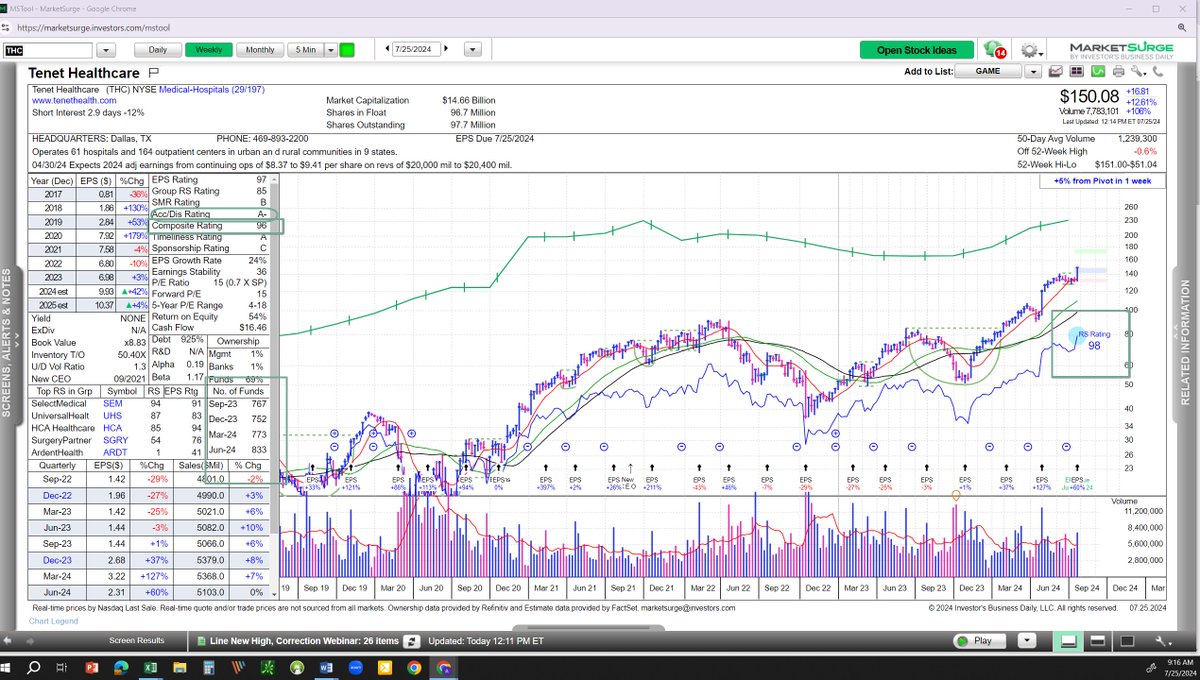The width and height of the screenshot is (1200, 680).
Task: Expand the ticker symbol dropdown arrow
Action: [x=107, y=49]
